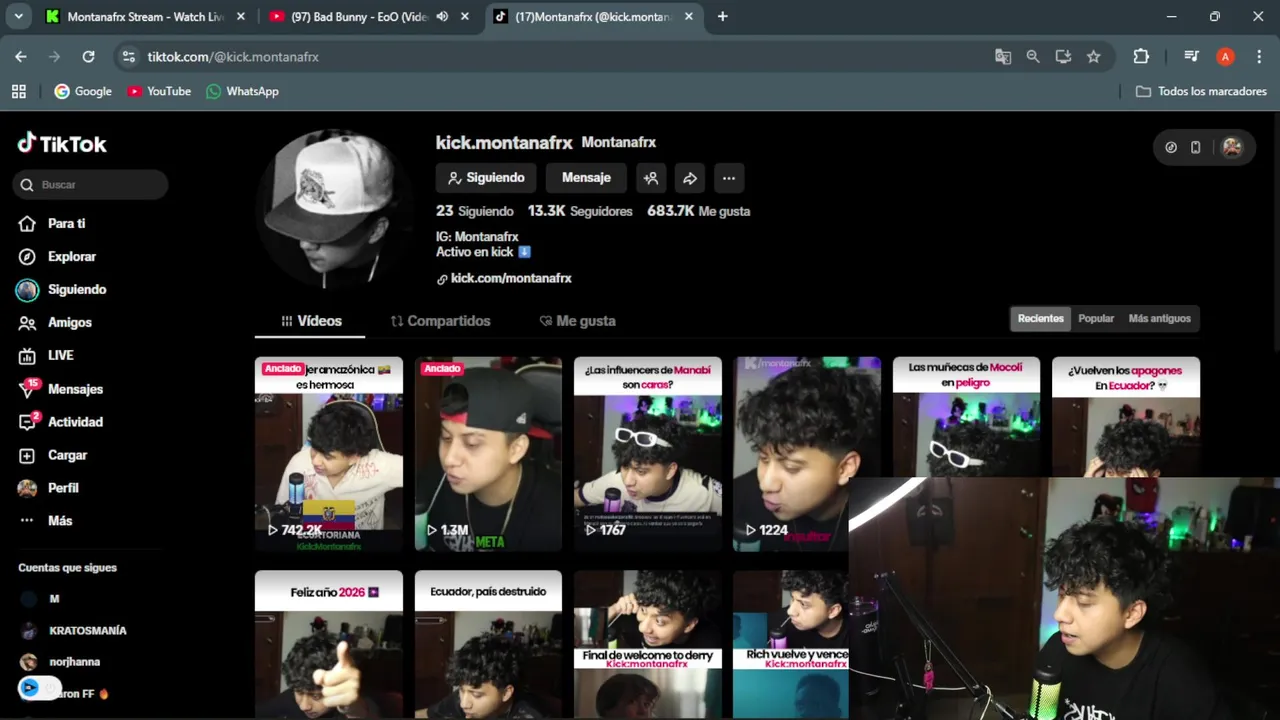This screenshot has width=1280, height=720.
Task: Open pinned video with 742.2K views
Action: point(329,454)
